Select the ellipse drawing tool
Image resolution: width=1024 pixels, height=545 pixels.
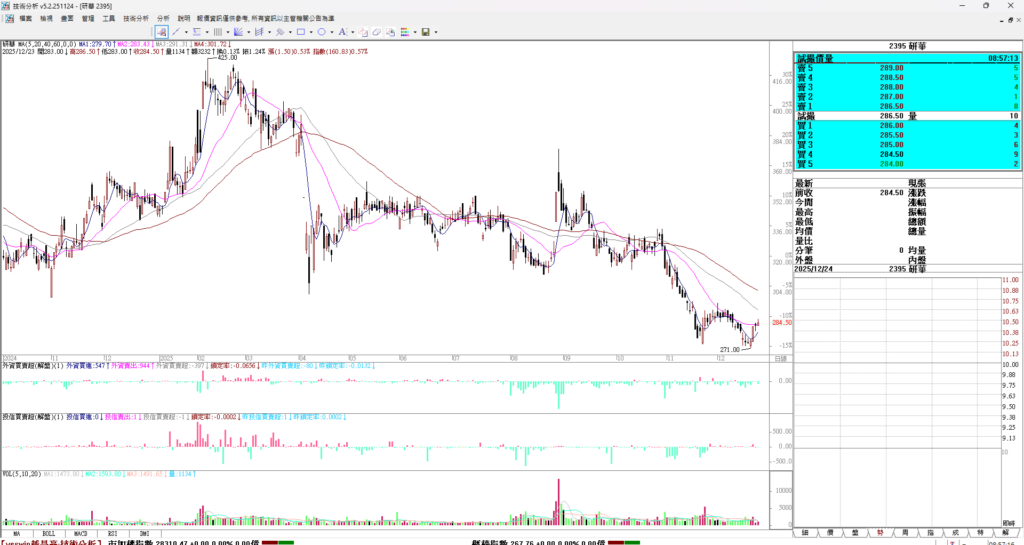coord(321,32)
